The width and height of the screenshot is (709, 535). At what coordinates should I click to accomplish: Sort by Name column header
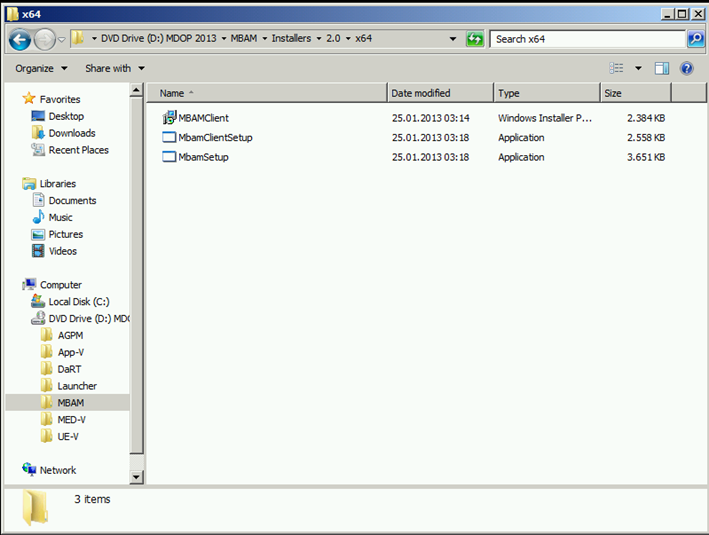pyautogui.click(x=267, y=93)
